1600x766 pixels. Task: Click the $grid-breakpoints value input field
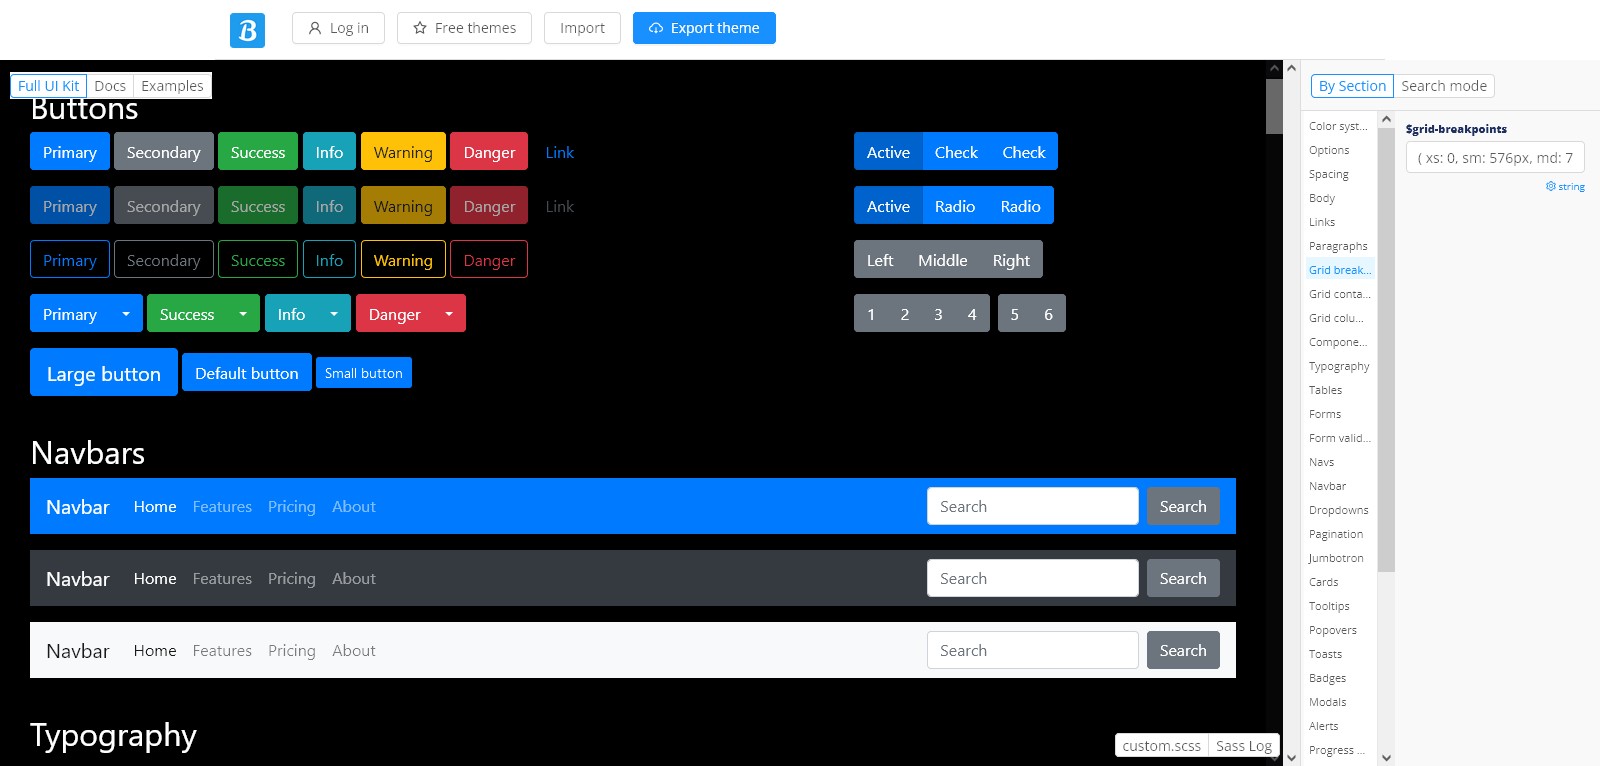pyautogui.click(x=1494, y=158)
